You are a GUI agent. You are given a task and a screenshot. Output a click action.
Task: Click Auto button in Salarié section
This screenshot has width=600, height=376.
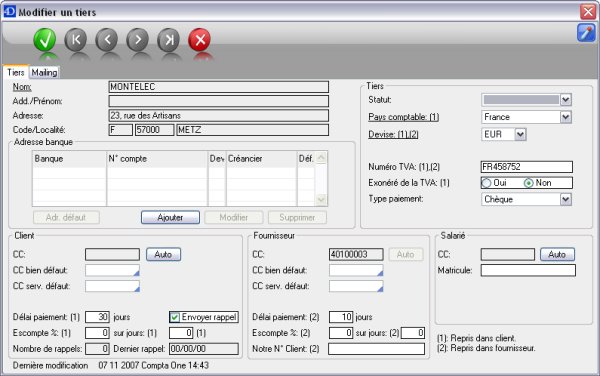coord(557,254)
